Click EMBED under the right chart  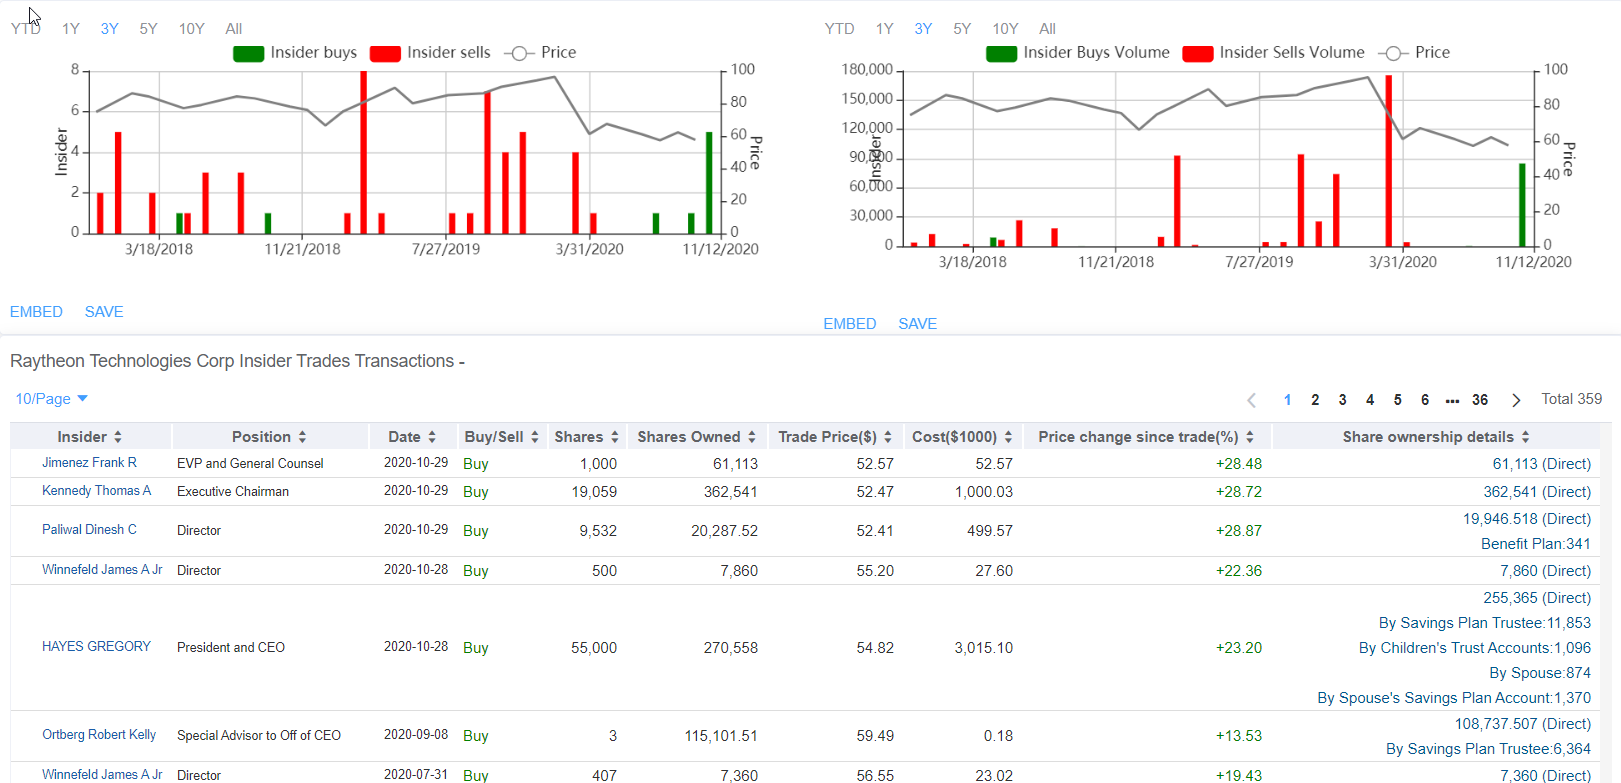850,324
